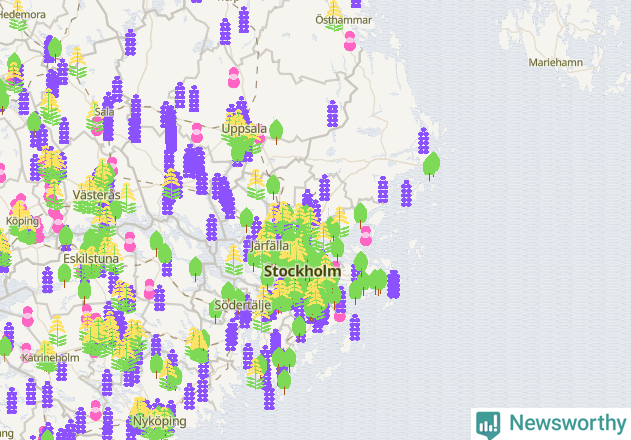Screen dimensions: 631x440
Task: Select the pink marker on coast northeast of Stockholm
Action: (366, 235)
